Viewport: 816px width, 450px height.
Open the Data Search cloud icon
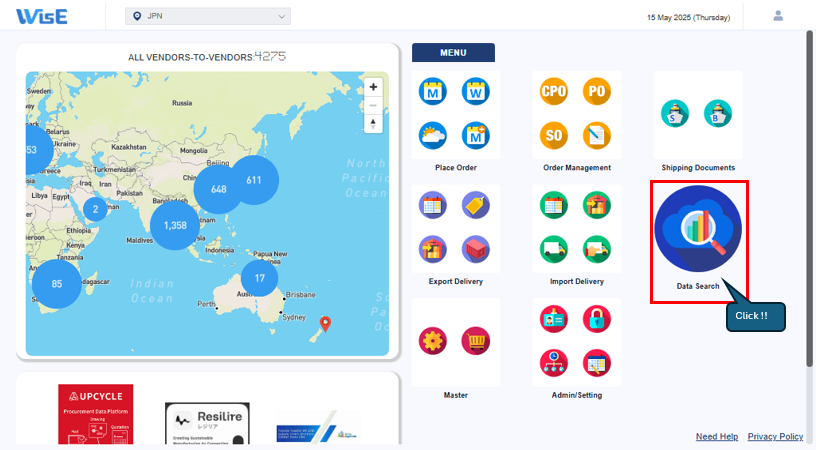pyautogui.click(x=697, y=228)
